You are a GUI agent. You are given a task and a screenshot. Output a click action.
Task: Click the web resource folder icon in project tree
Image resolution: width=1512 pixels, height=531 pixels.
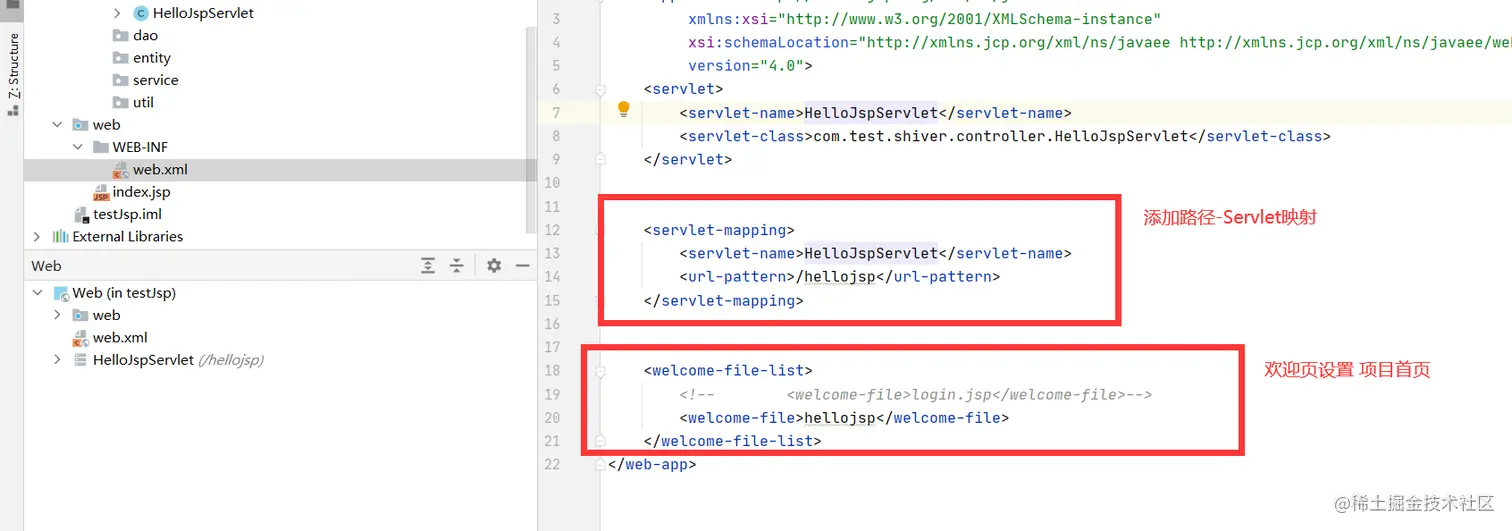(x=80, y=125)
